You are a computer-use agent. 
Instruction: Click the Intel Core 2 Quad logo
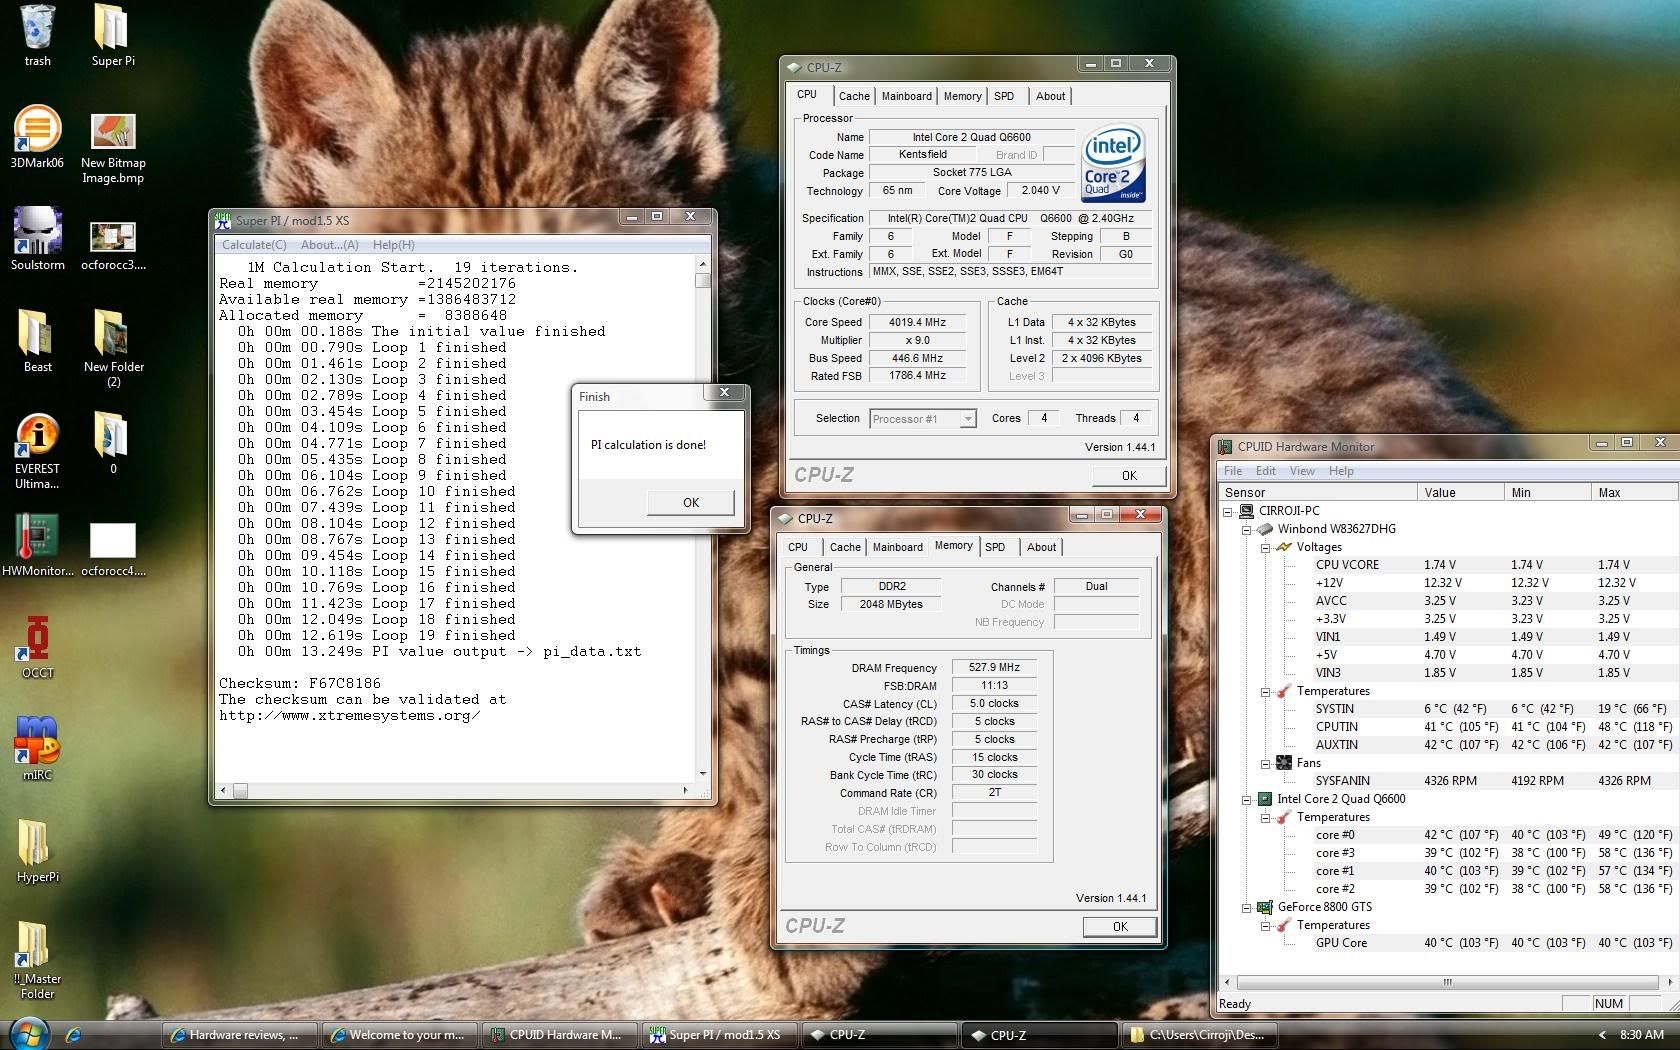[x=1112, y=165]
